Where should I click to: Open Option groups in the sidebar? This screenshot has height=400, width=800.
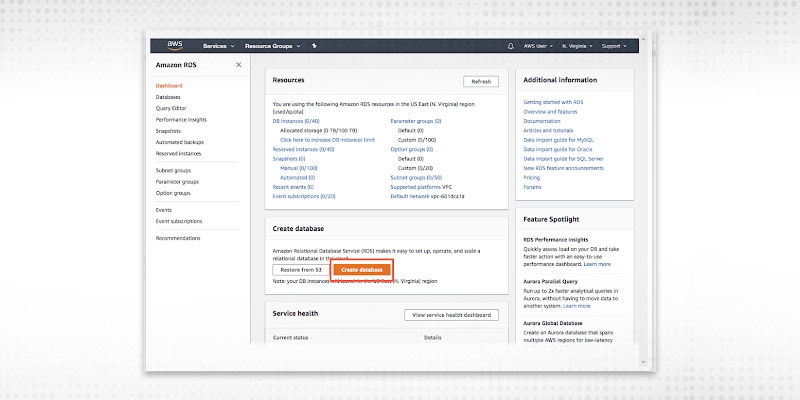click(x=173, y=193)
